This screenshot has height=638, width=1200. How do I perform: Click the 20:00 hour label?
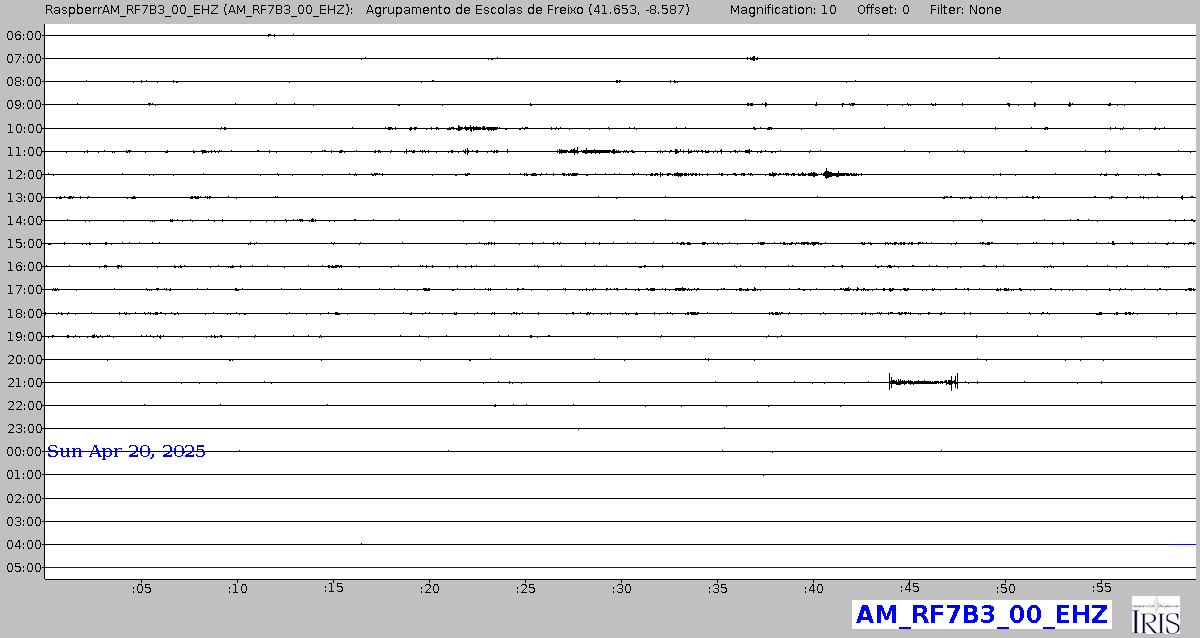coord(24,359)
